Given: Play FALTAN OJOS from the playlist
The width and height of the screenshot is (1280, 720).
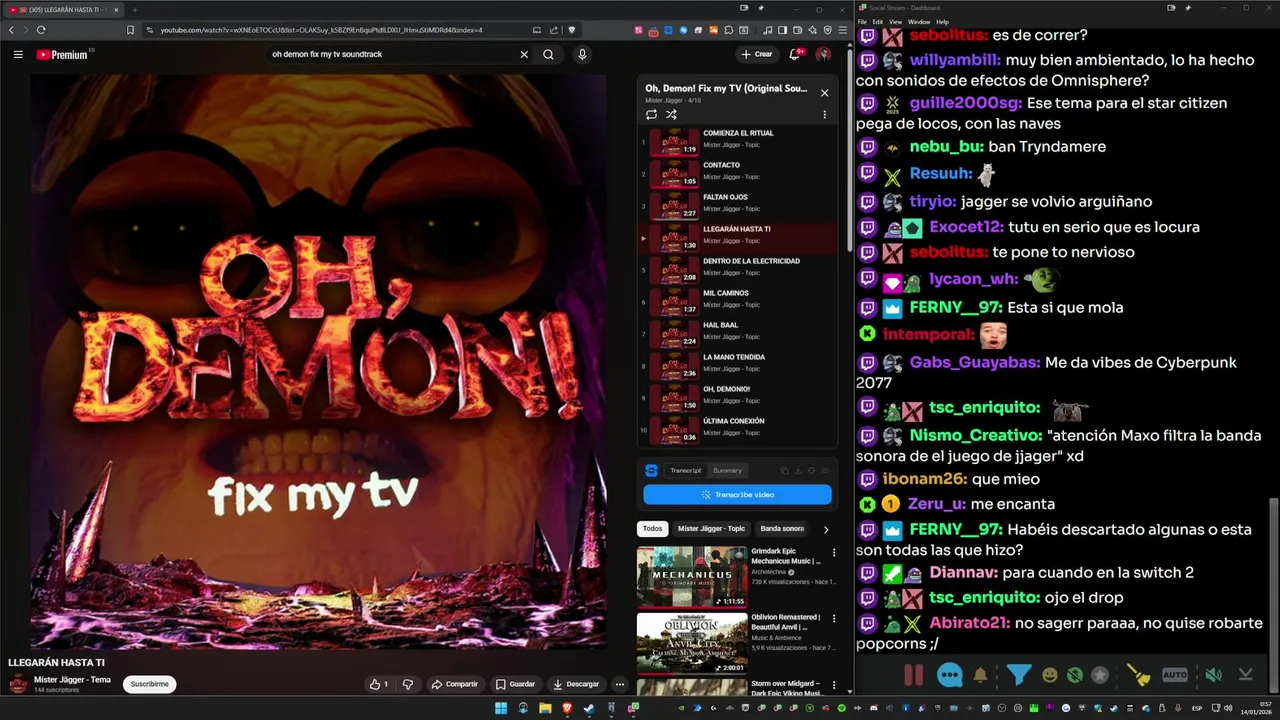Looking at the screenshot, I should coord(738,206).
